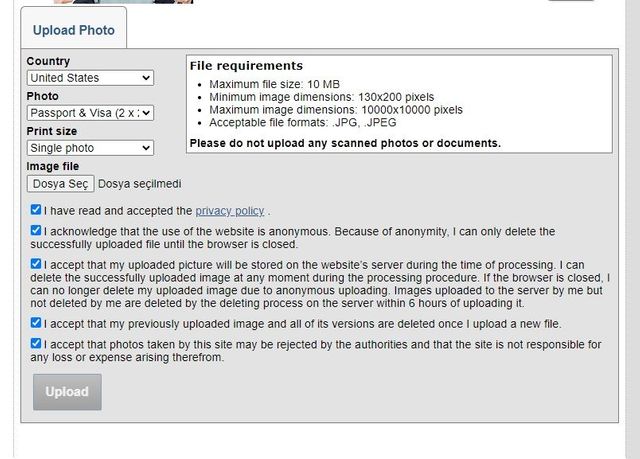
Task: Toggle the anonymous website use acknowledgment checkbox
Action: tap(36, 231)
